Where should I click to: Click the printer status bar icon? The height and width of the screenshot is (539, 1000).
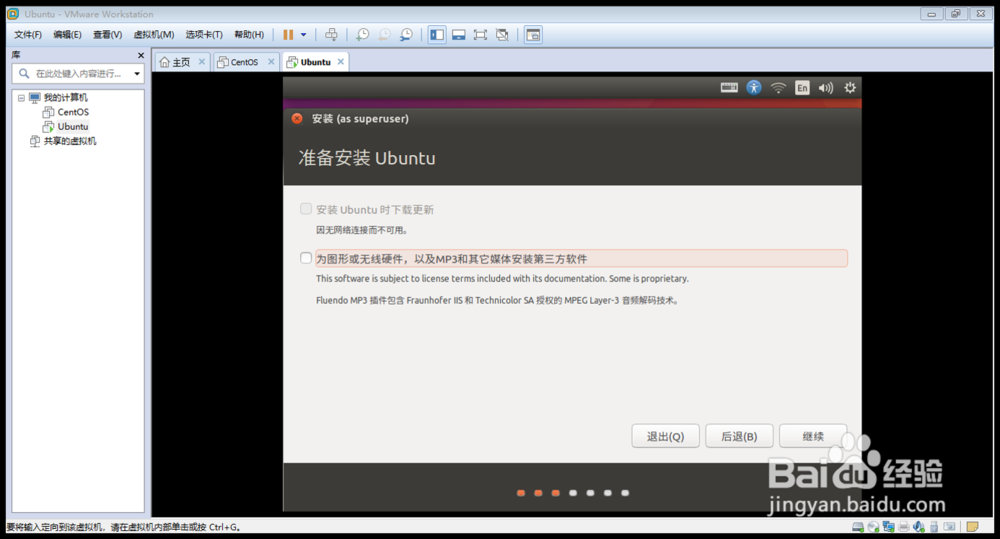pyautogui.click(x=904, y=527)
